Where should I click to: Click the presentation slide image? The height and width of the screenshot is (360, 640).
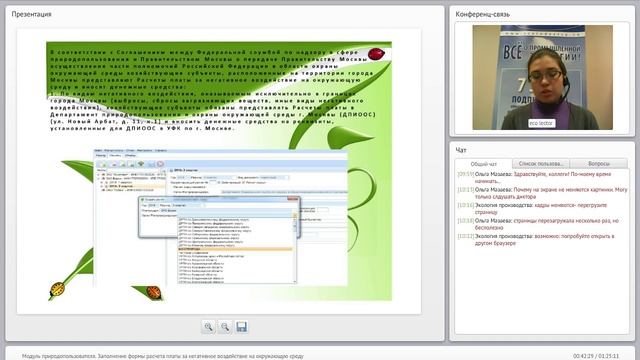(219, 171)
